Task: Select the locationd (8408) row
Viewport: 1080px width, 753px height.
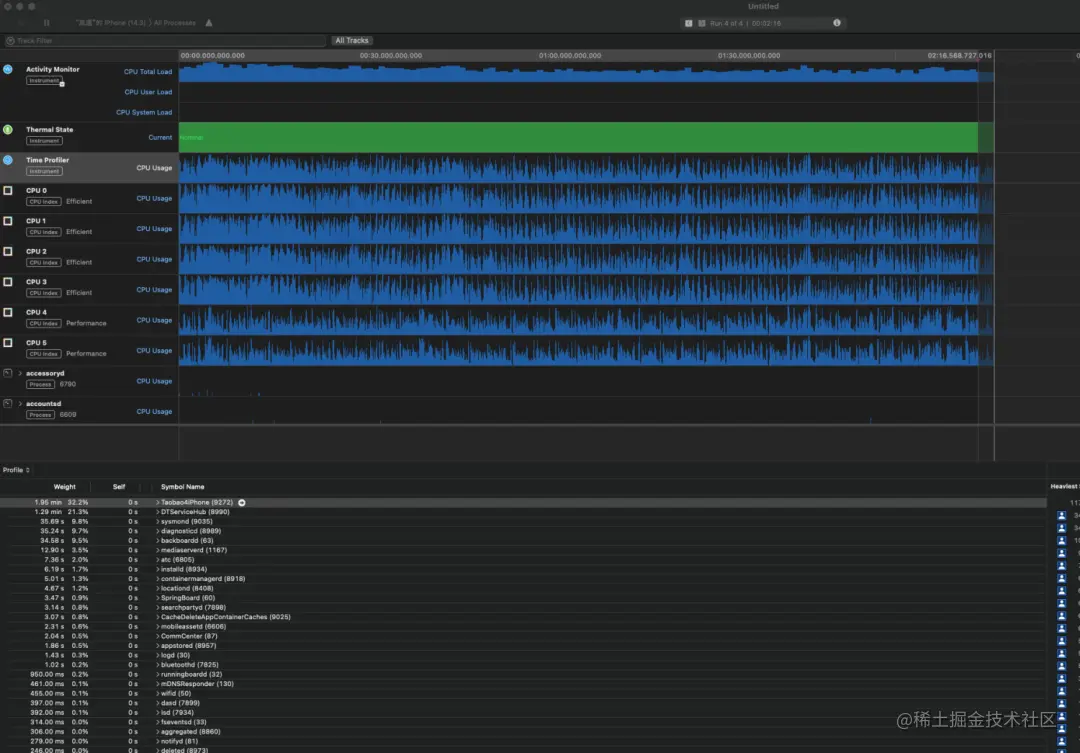Action: (x=523, y=588)
